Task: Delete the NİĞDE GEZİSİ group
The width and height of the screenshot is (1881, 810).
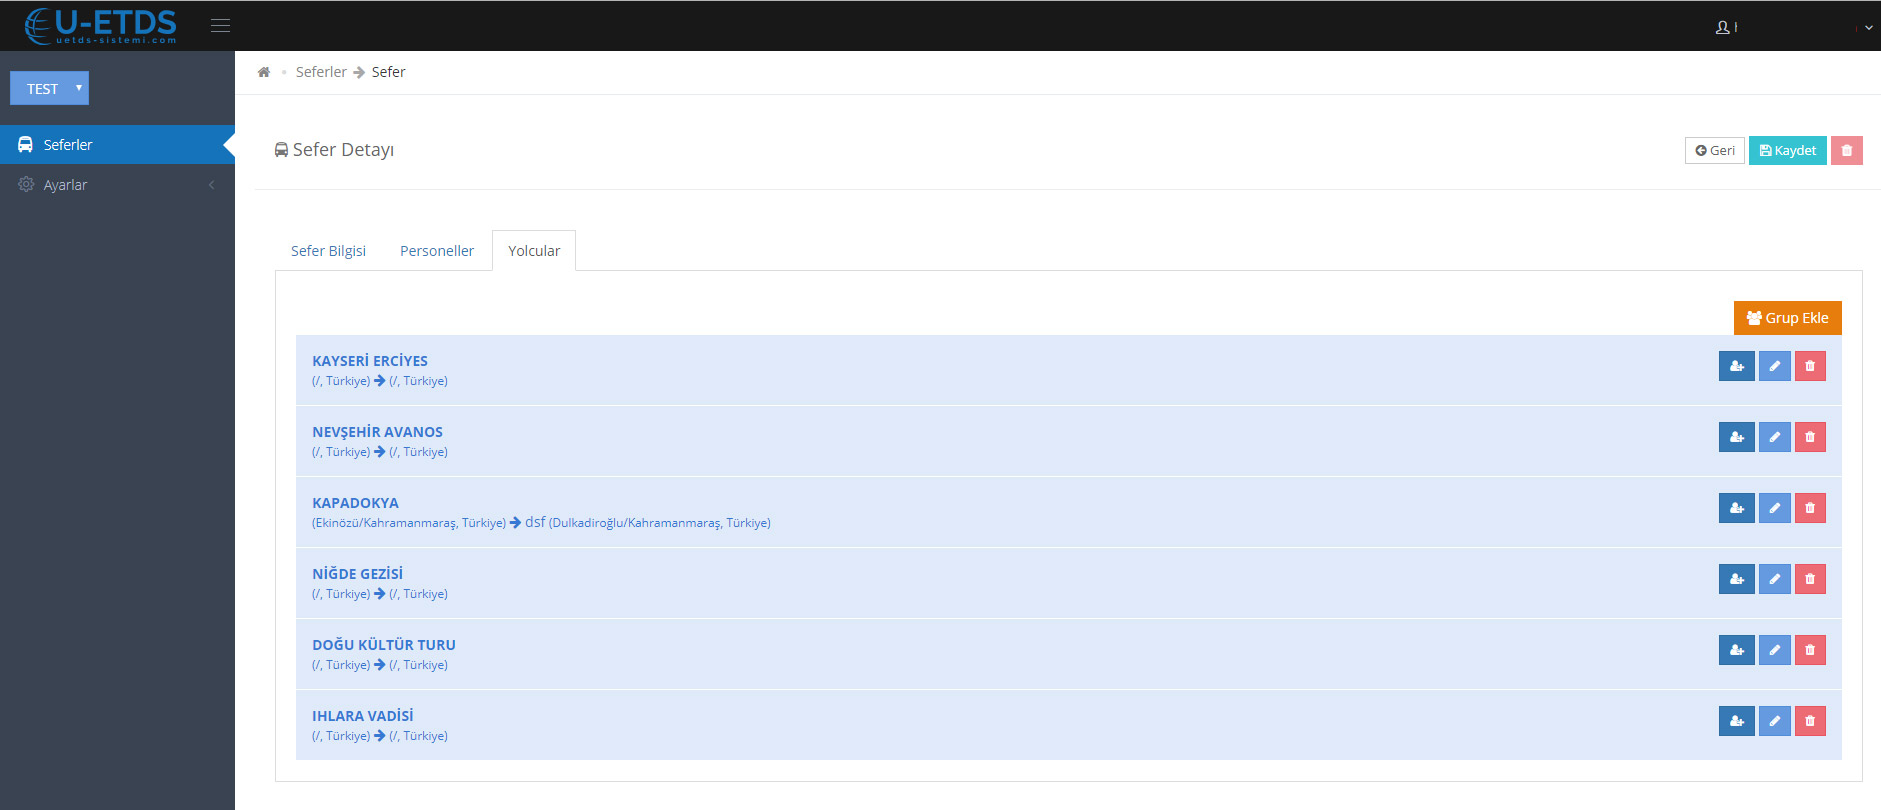Action: (1810, 579)
